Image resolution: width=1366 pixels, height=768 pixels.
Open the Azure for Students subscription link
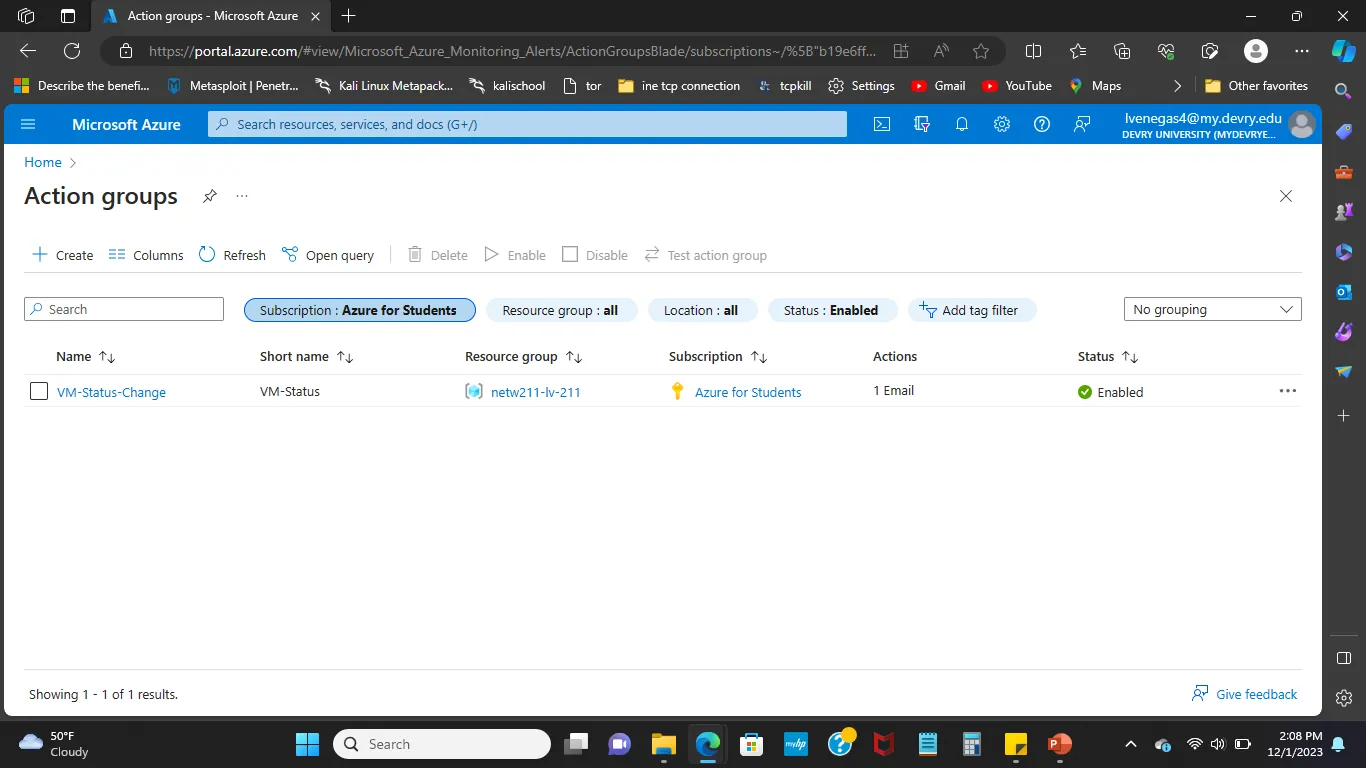748,392
